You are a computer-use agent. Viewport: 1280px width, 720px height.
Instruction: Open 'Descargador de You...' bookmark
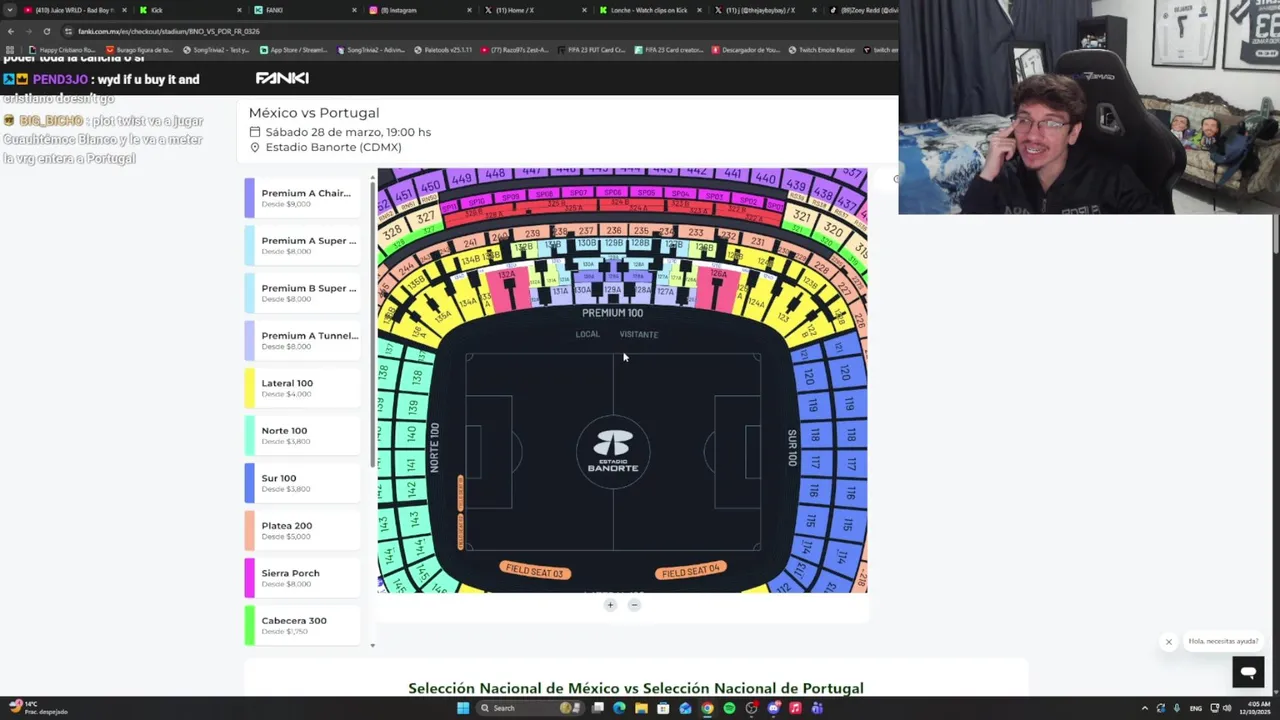click(745, 49)
